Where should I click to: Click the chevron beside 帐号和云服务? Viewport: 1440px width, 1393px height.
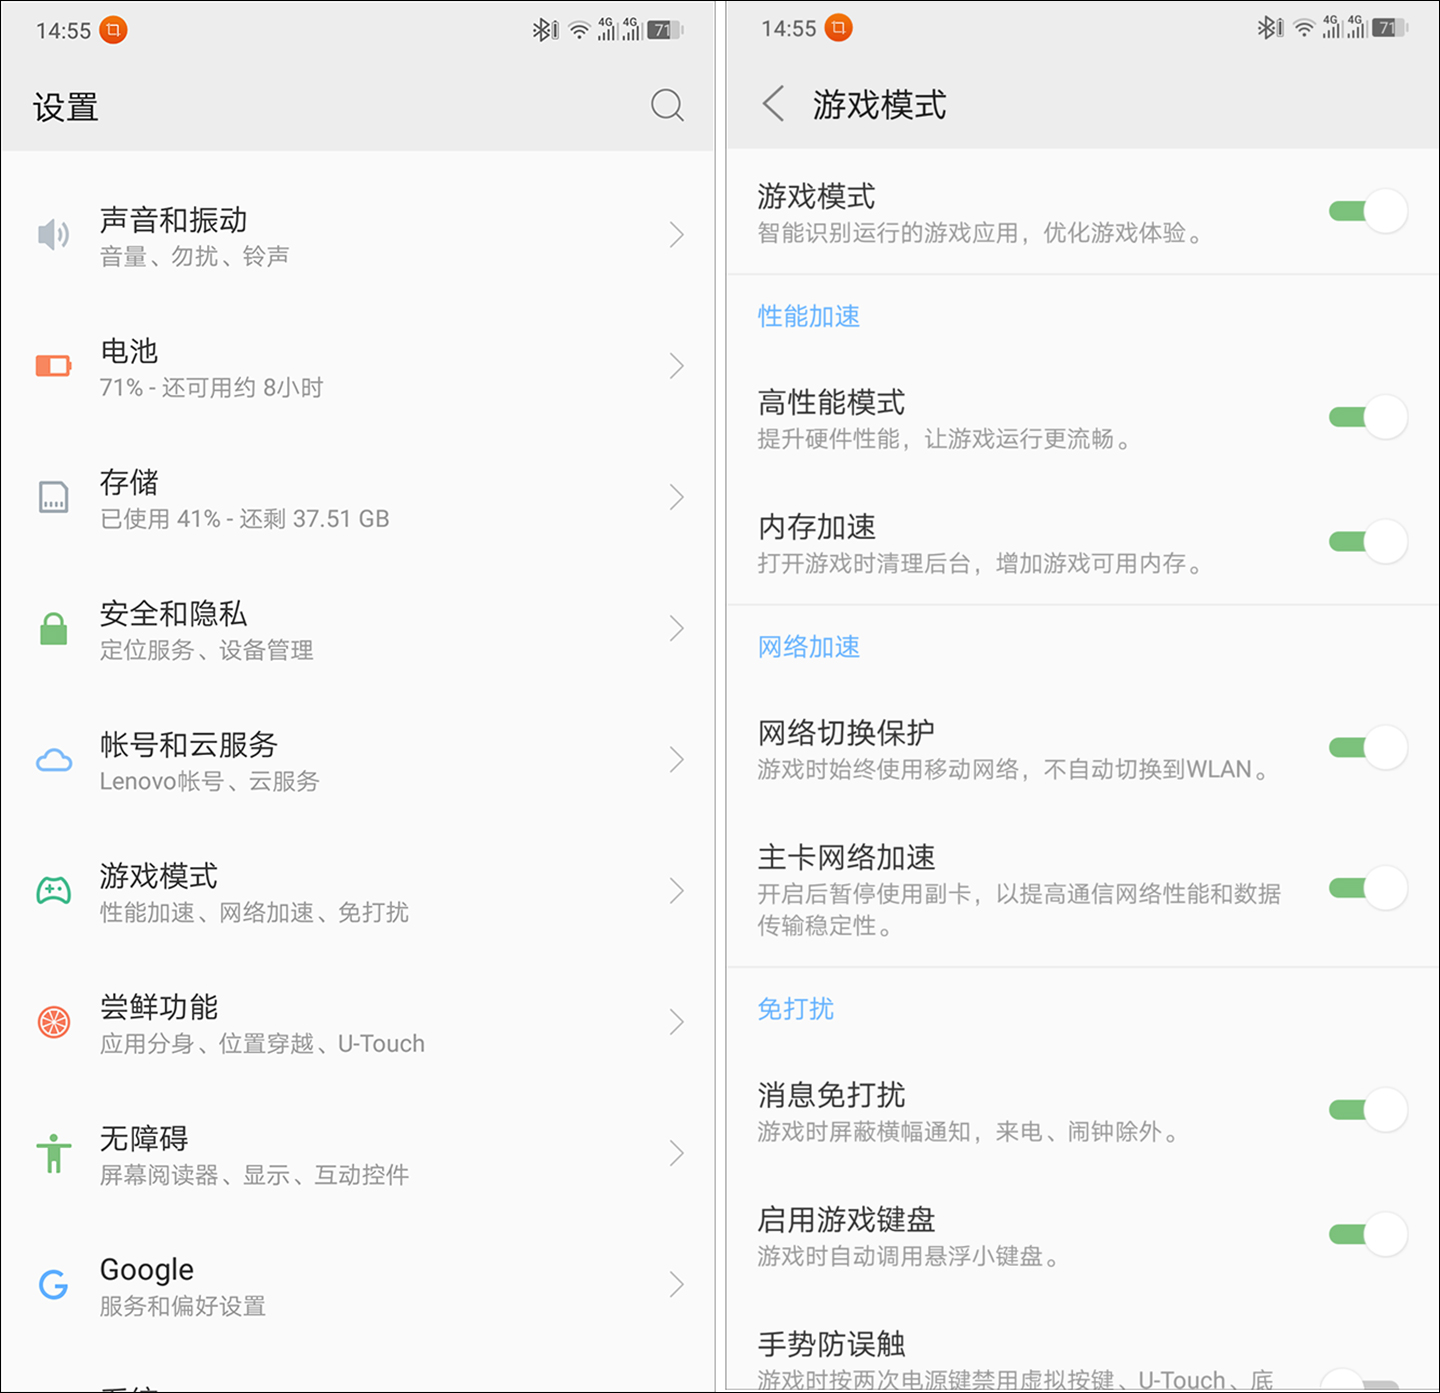(x=677, y=760)
